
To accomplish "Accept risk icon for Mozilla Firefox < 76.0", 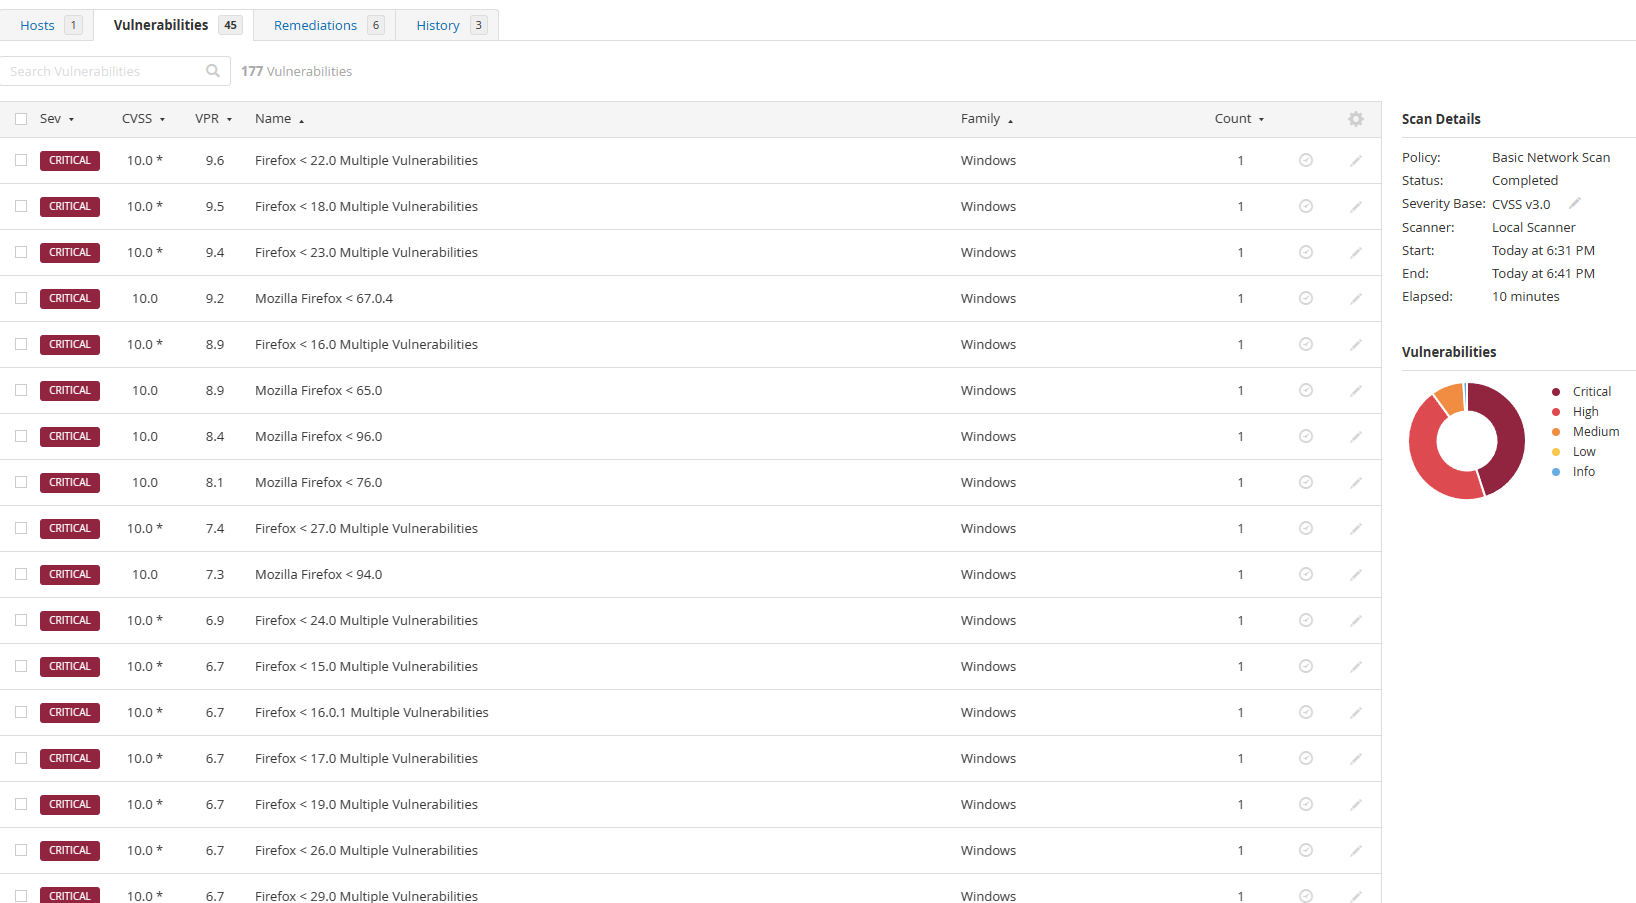I will click(1306, 482).
